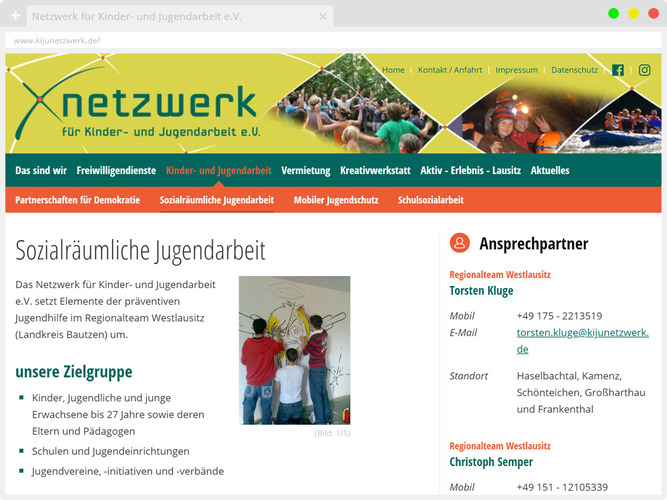Open the Kontakt / Anfahrt link
This screenshot has height=500, width=667.
[450, 70]
